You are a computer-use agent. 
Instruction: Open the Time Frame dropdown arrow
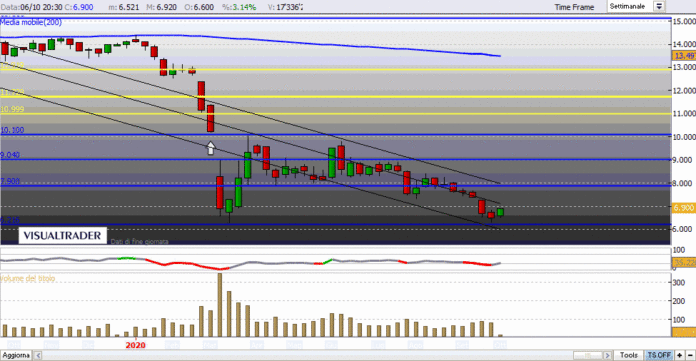click(659, 6)
